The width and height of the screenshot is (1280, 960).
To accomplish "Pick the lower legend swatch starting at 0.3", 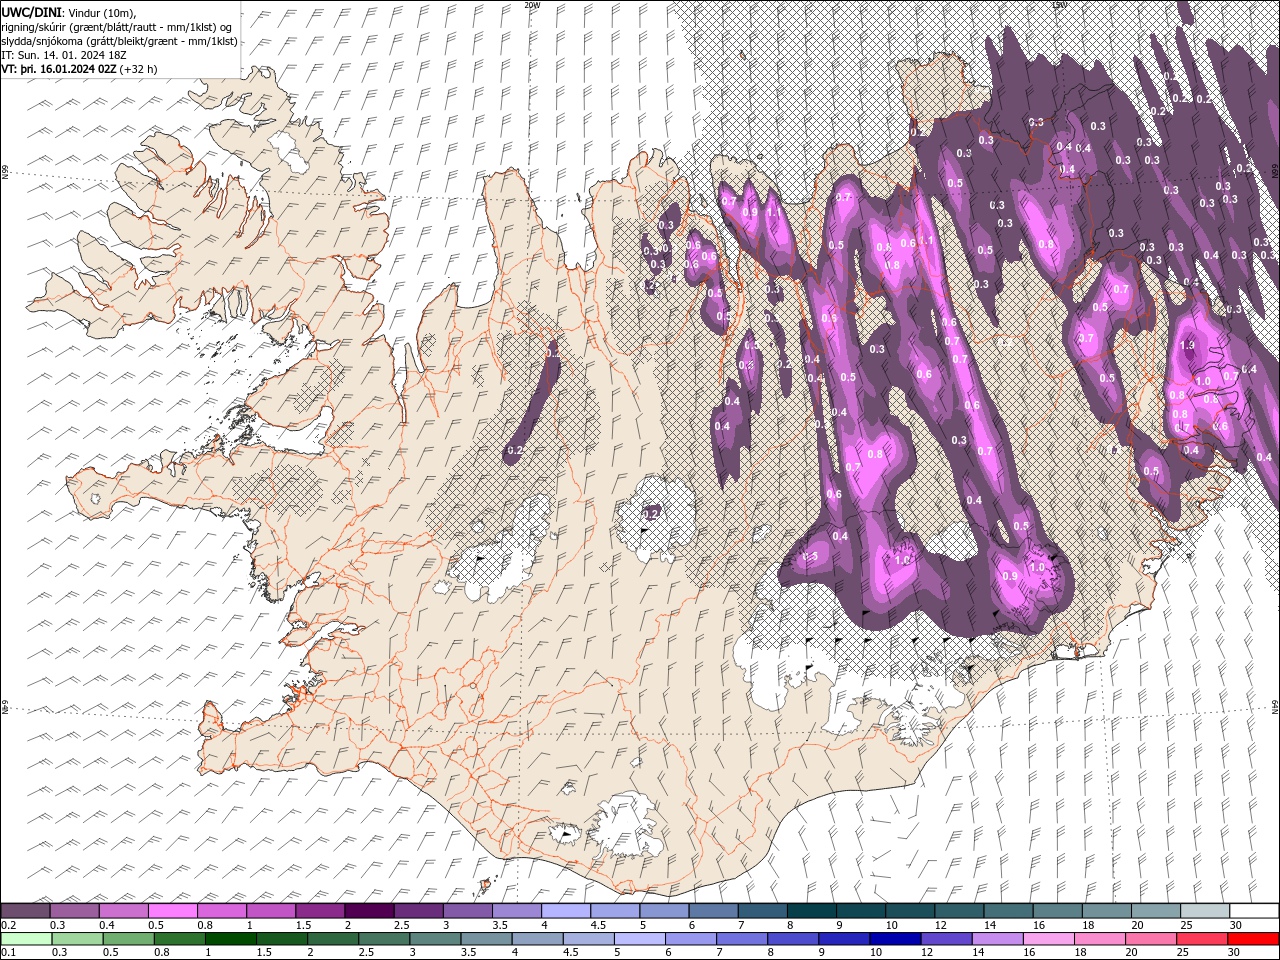I will pos(77,939).
